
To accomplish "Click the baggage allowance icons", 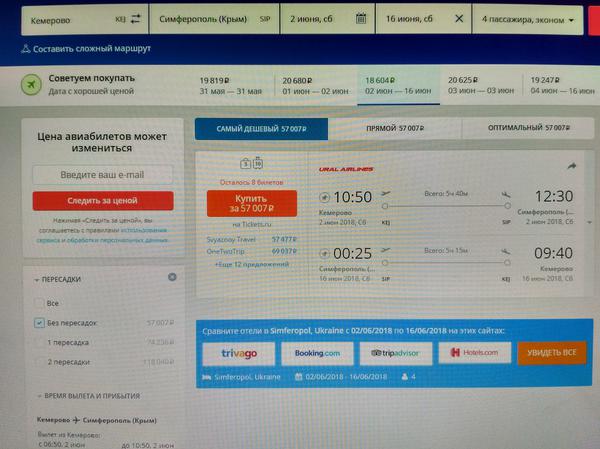I will (250, 163).
